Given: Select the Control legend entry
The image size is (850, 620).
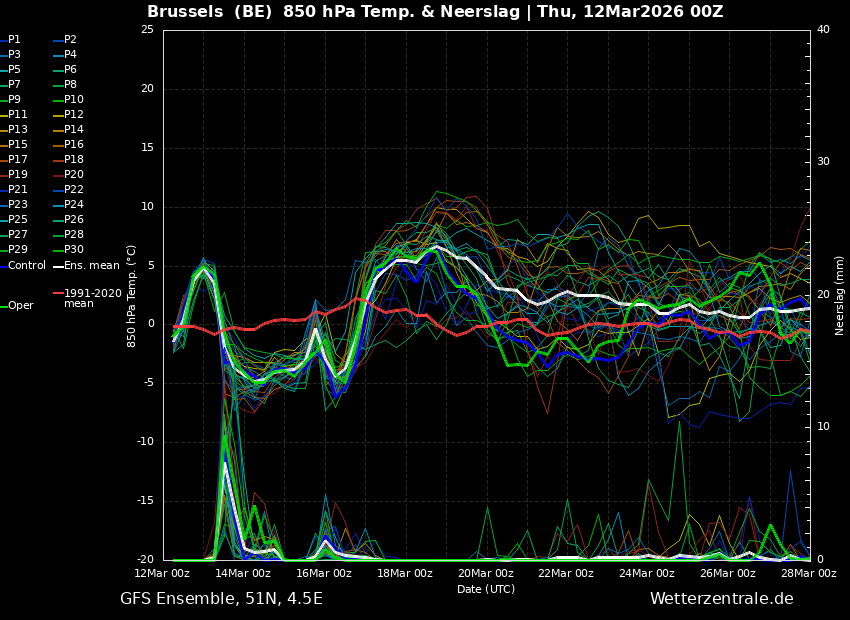Looking at the screenshot, I should (27, 266).
